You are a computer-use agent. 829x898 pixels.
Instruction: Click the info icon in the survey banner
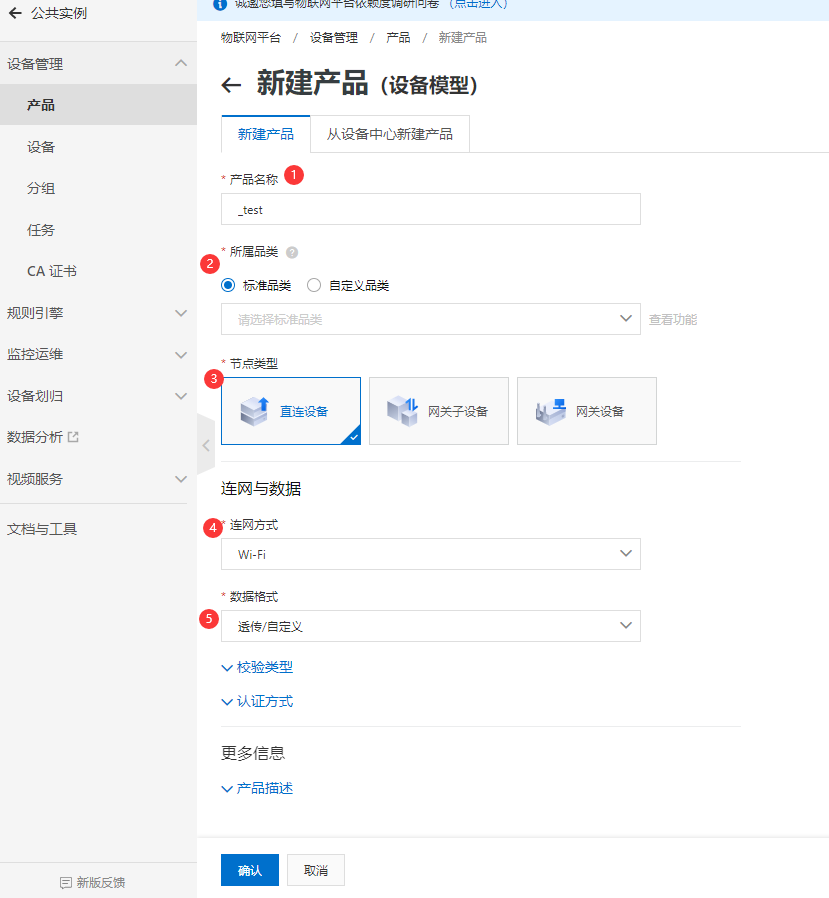[220, 6]
